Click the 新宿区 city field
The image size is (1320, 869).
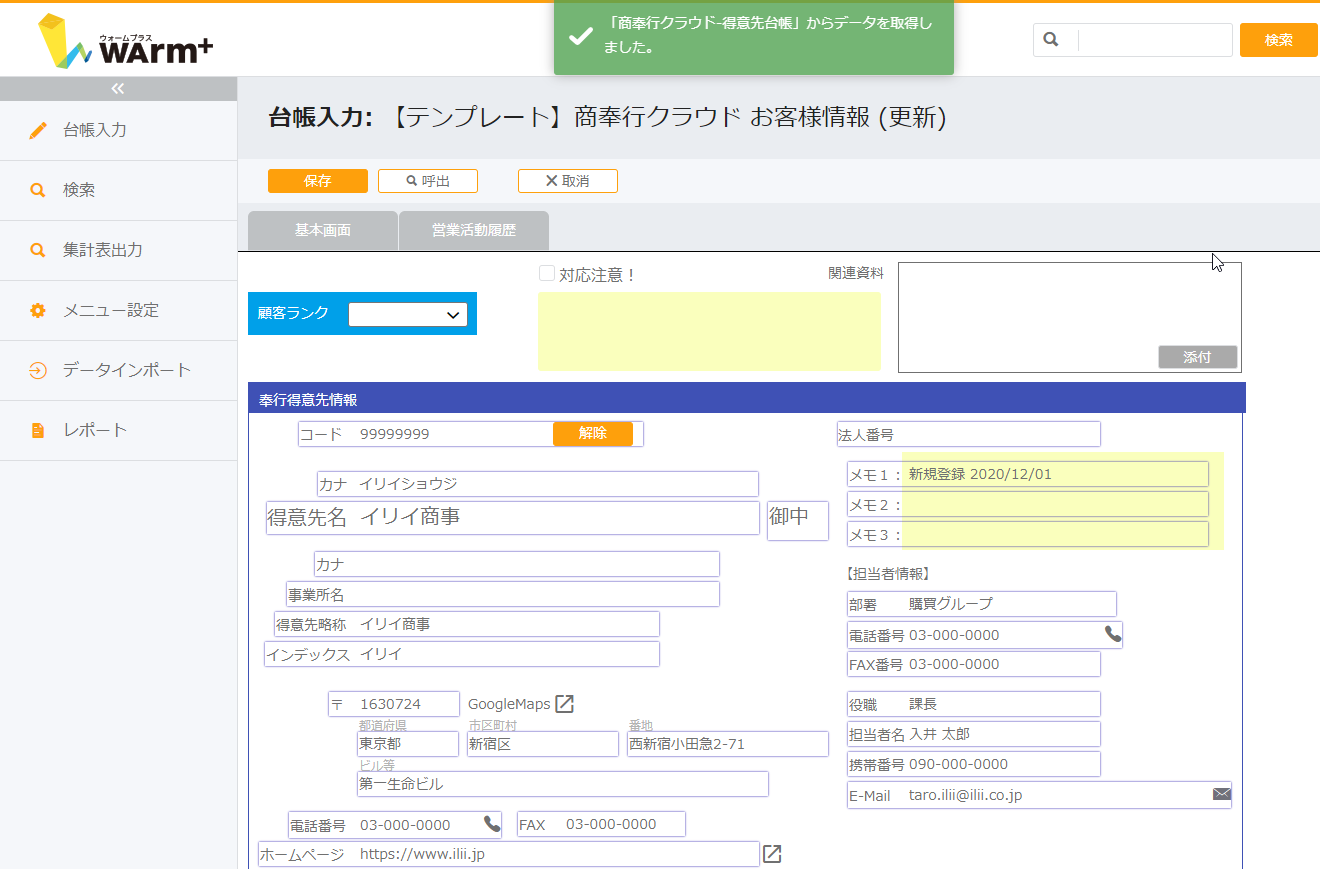pyautogui.click(x=543, y=744)
